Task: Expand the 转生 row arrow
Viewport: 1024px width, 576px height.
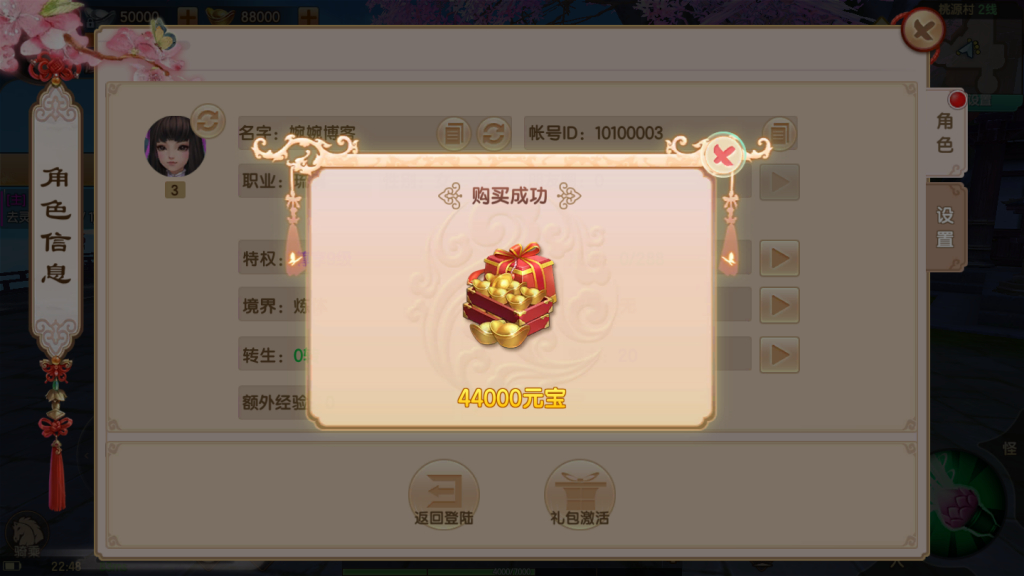Action: 780,355
